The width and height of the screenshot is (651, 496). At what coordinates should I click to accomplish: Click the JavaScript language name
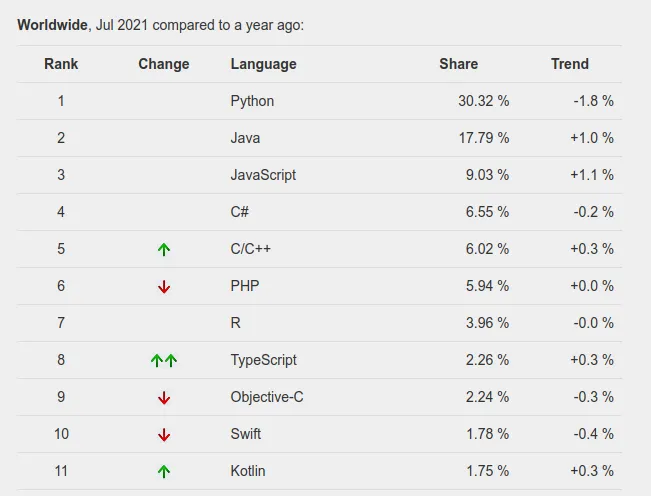[x=263, y=175]
